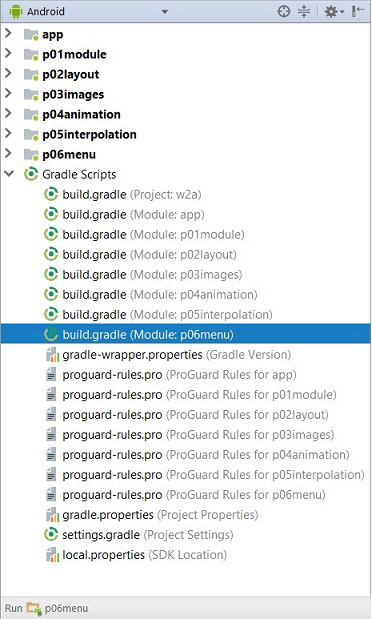
Task: Open the Android view dropdown arrow
Action: [x=164, y=12]
